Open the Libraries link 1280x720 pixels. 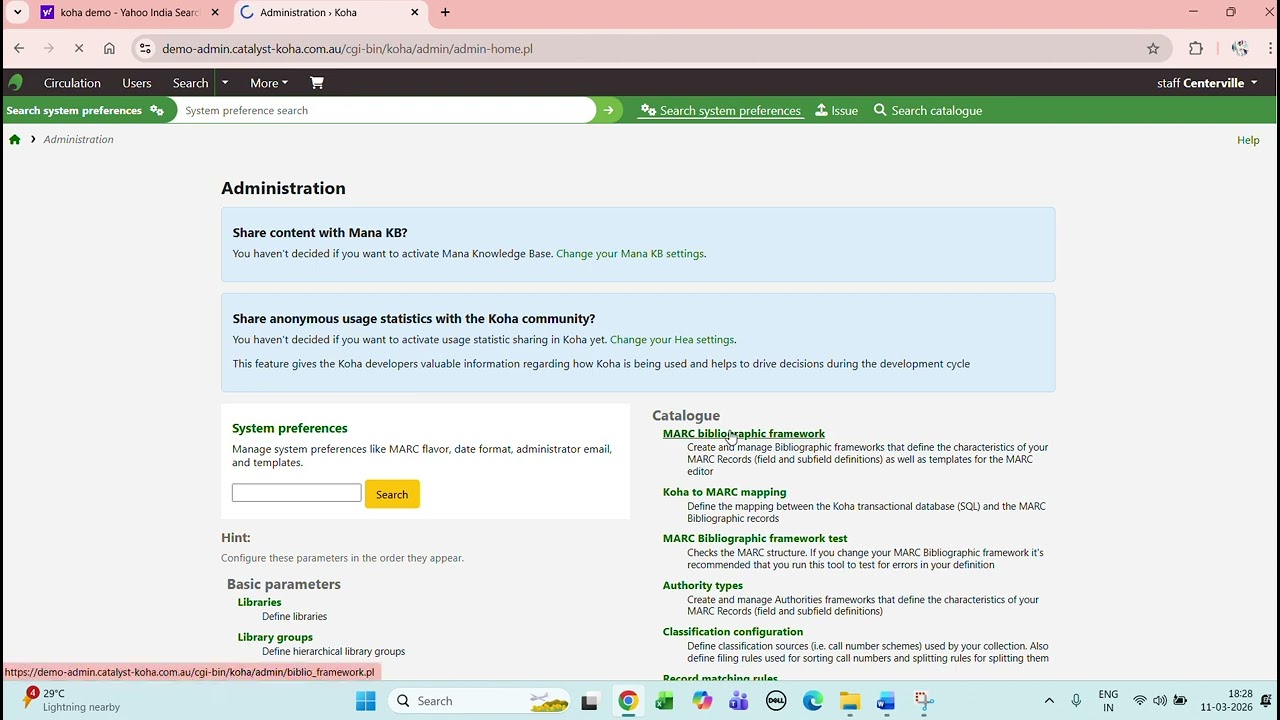click(260, 602)
